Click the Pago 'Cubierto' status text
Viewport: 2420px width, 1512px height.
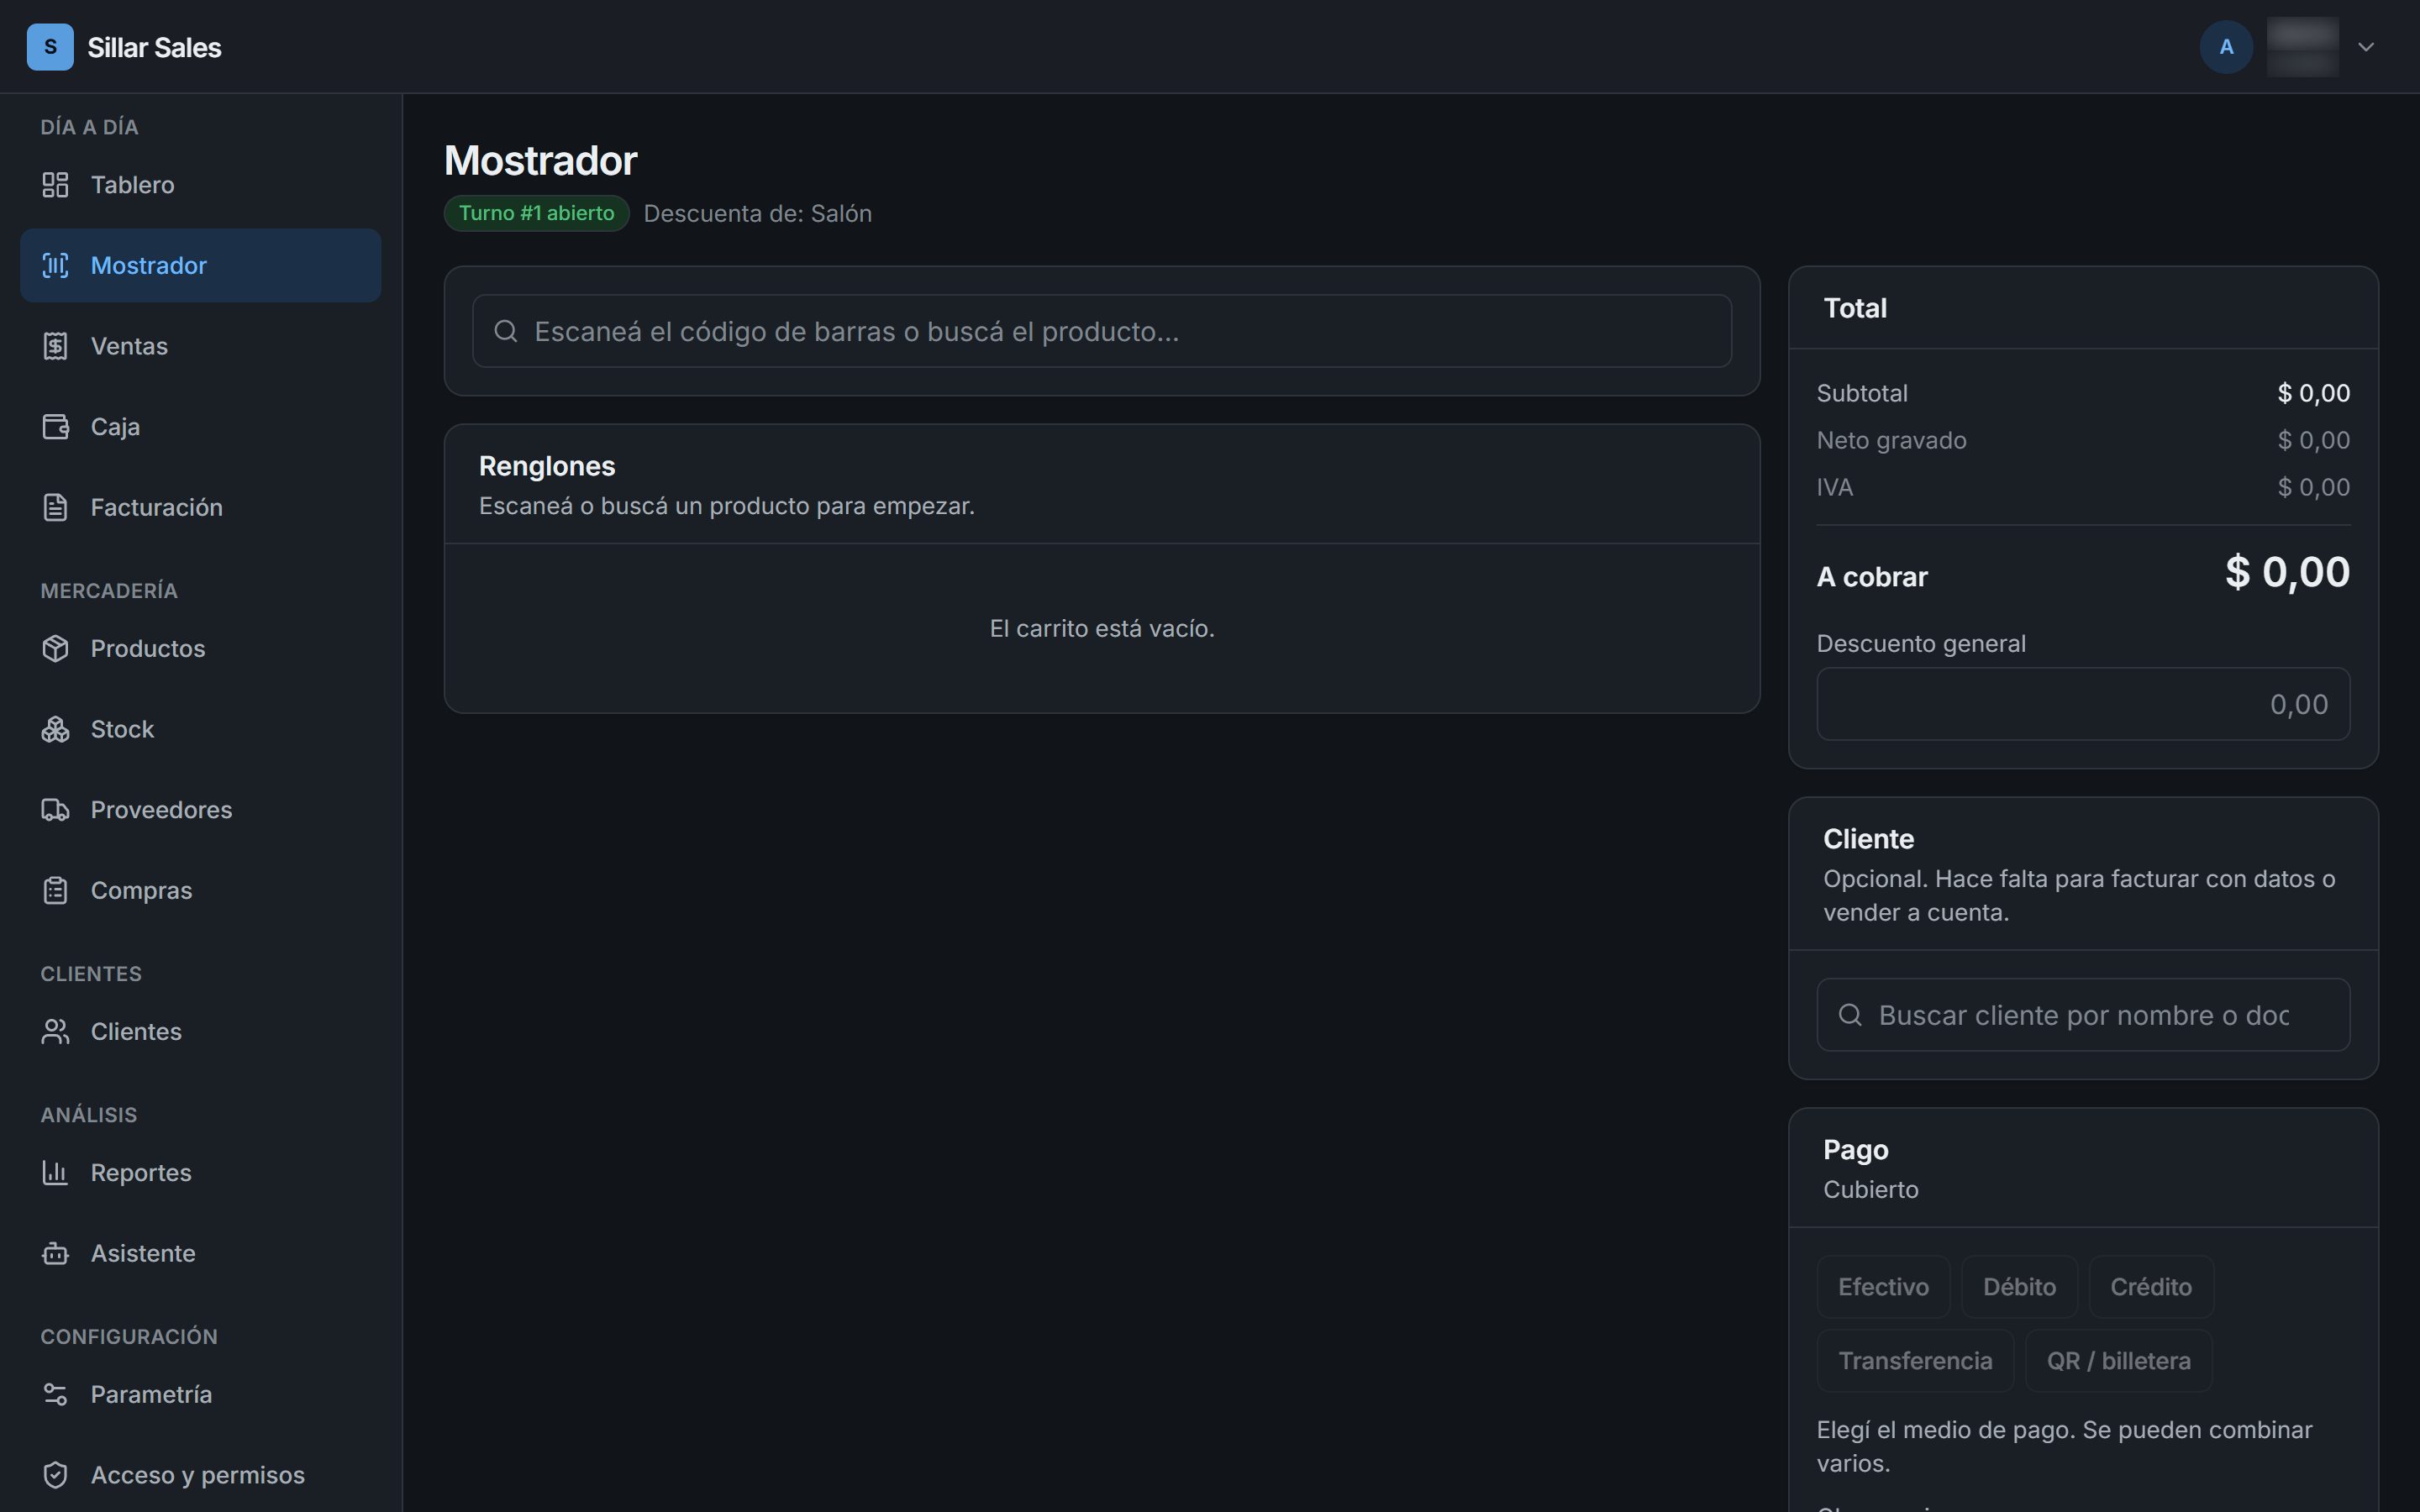click(1870, 1190)
